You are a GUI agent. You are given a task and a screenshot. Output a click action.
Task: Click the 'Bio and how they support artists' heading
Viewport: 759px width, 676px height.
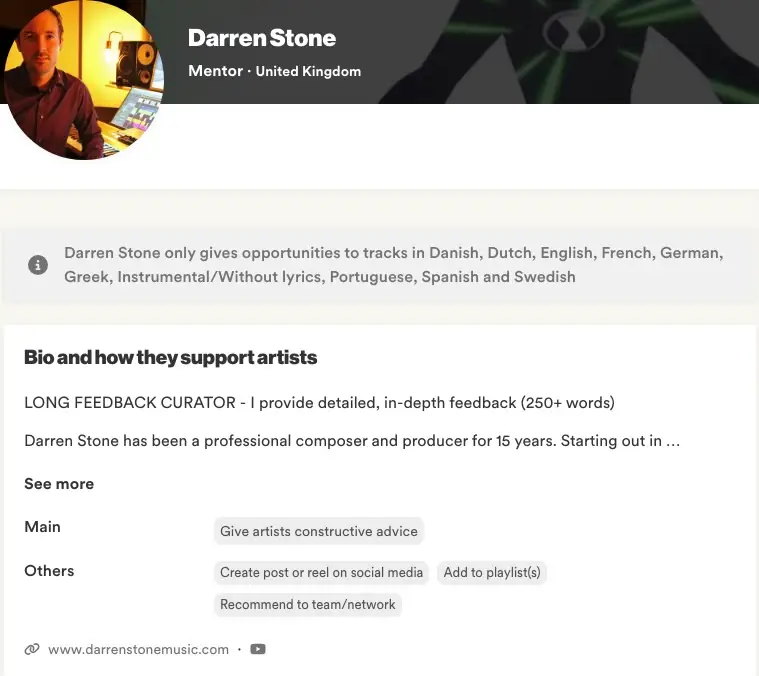click(170, 357)
